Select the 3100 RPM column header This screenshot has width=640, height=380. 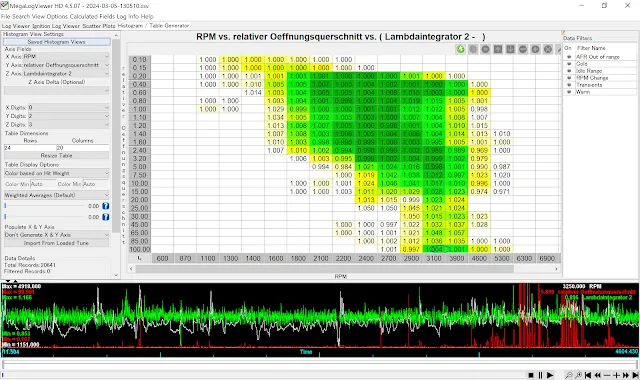point(434,258)
